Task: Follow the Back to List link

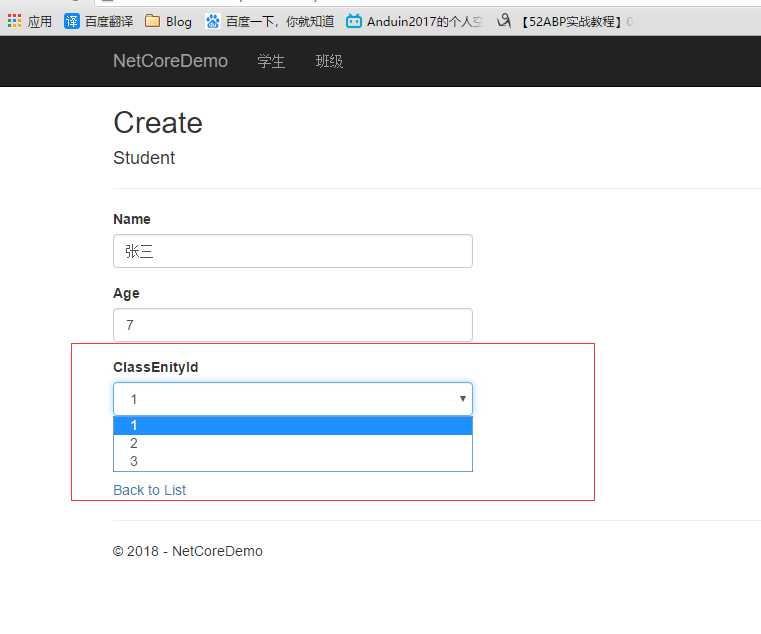Action: (x=149, y=490)
